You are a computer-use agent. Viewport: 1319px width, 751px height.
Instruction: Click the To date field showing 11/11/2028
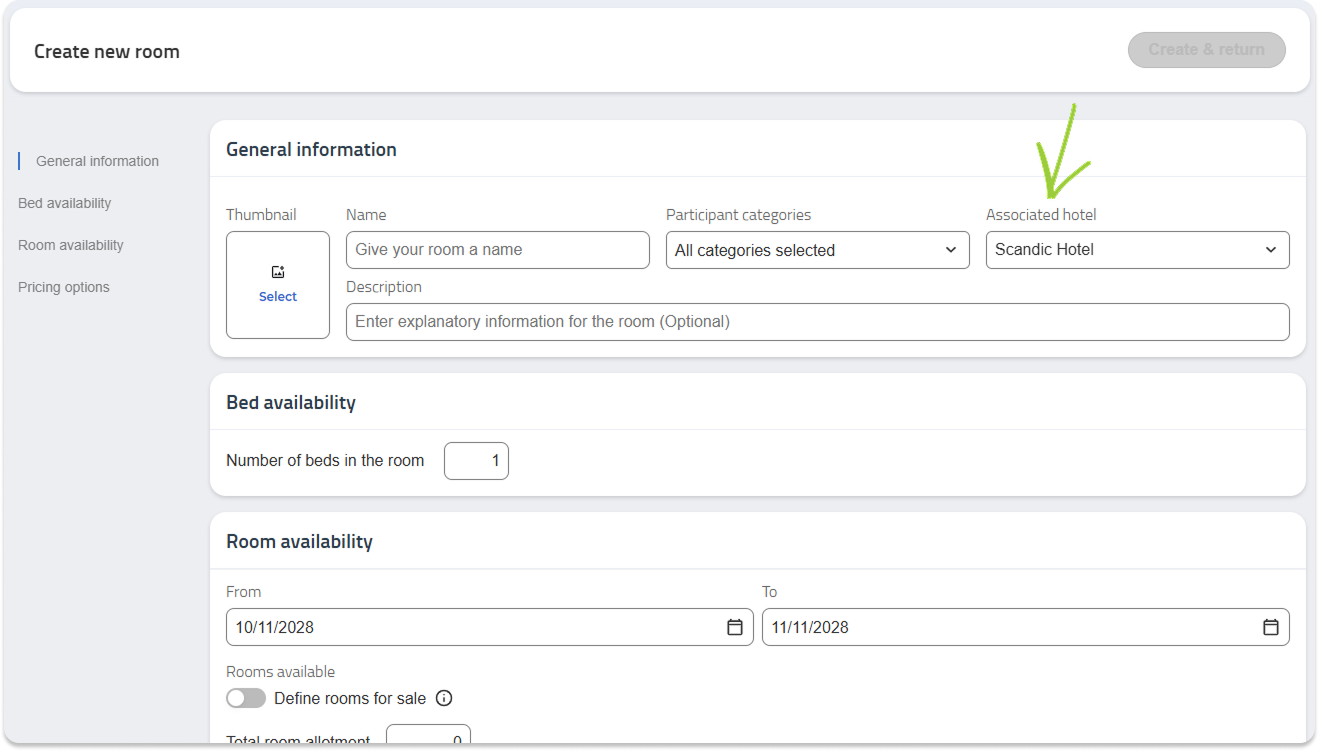click(1026, 627)
